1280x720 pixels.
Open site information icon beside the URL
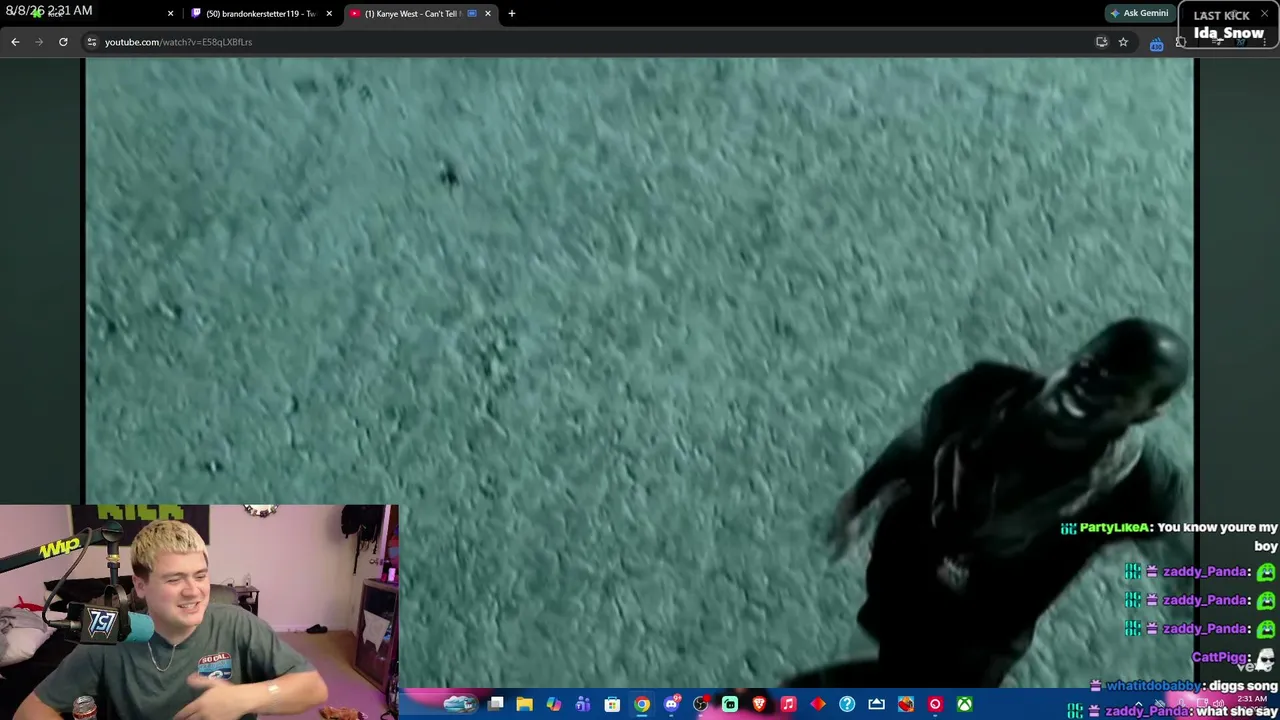tap(91, 42)
